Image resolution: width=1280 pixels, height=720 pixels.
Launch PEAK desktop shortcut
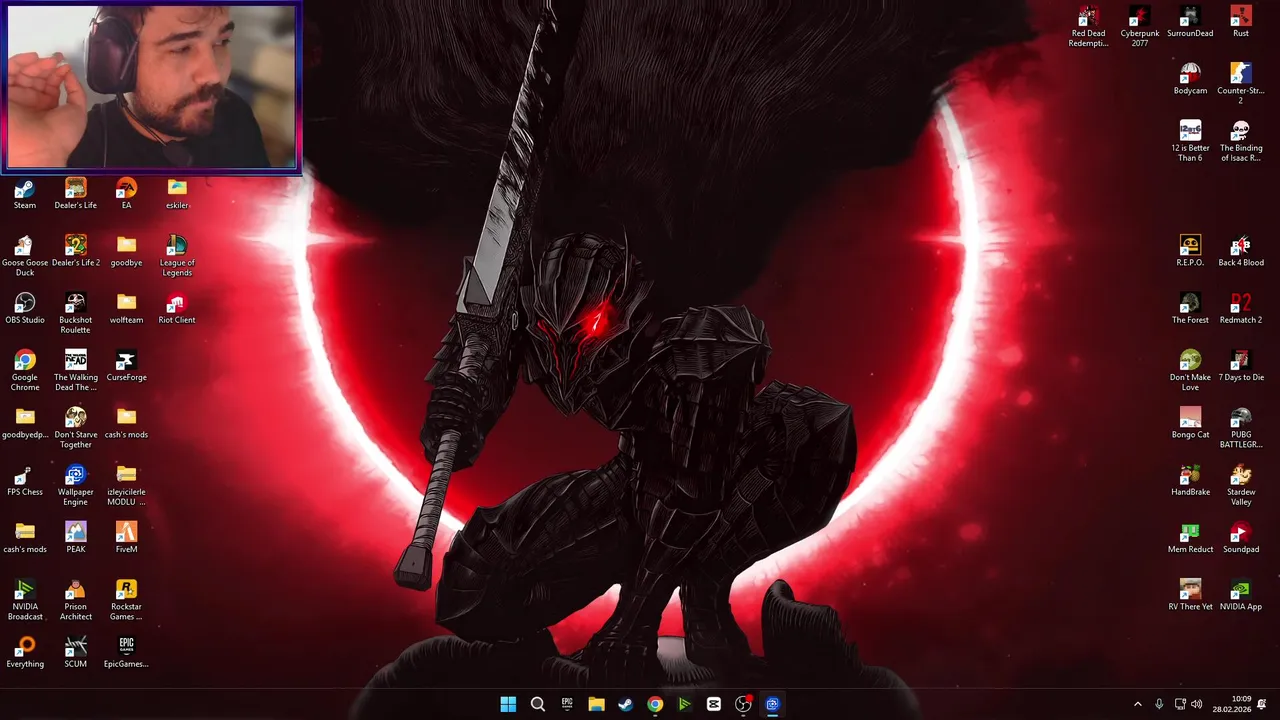click(76, 538)
